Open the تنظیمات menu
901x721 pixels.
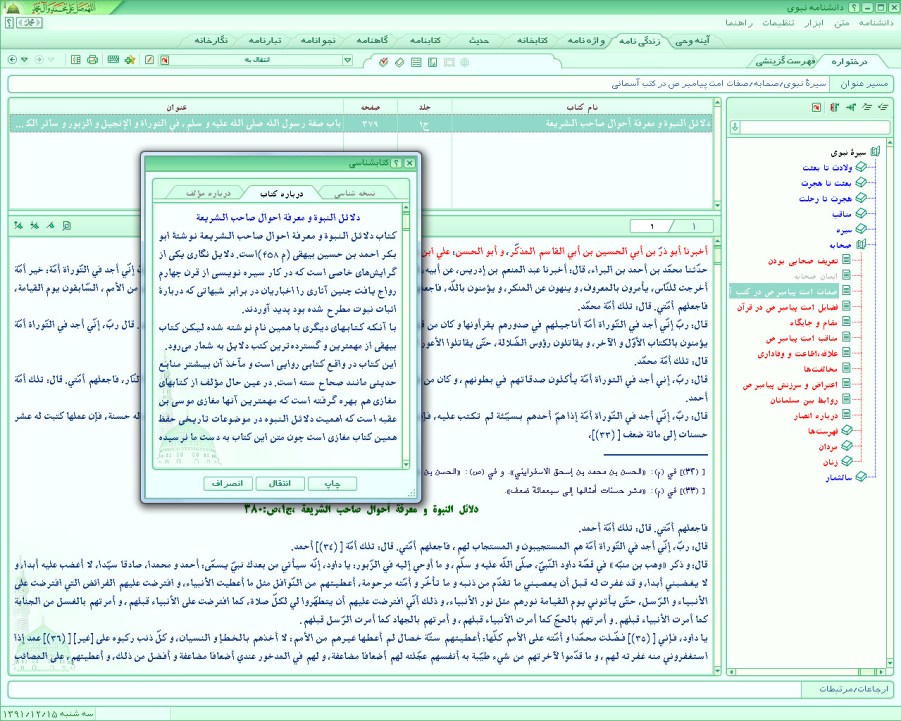778,23
